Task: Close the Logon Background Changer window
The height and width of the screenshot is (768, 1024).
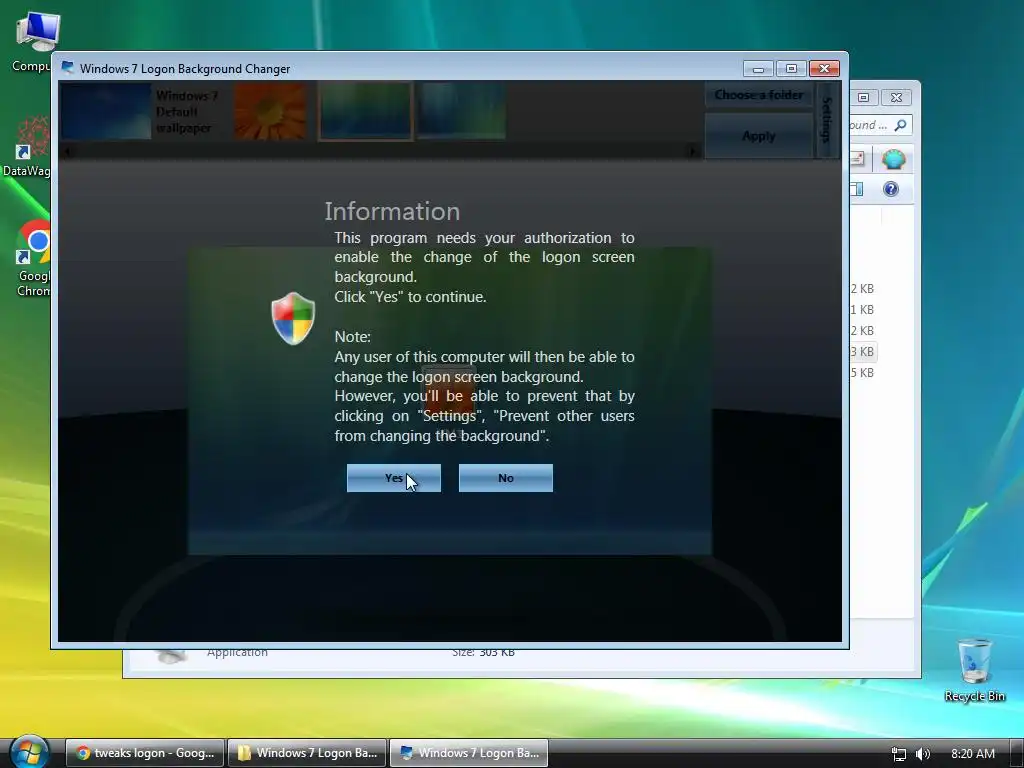Action: pos(824,69)
